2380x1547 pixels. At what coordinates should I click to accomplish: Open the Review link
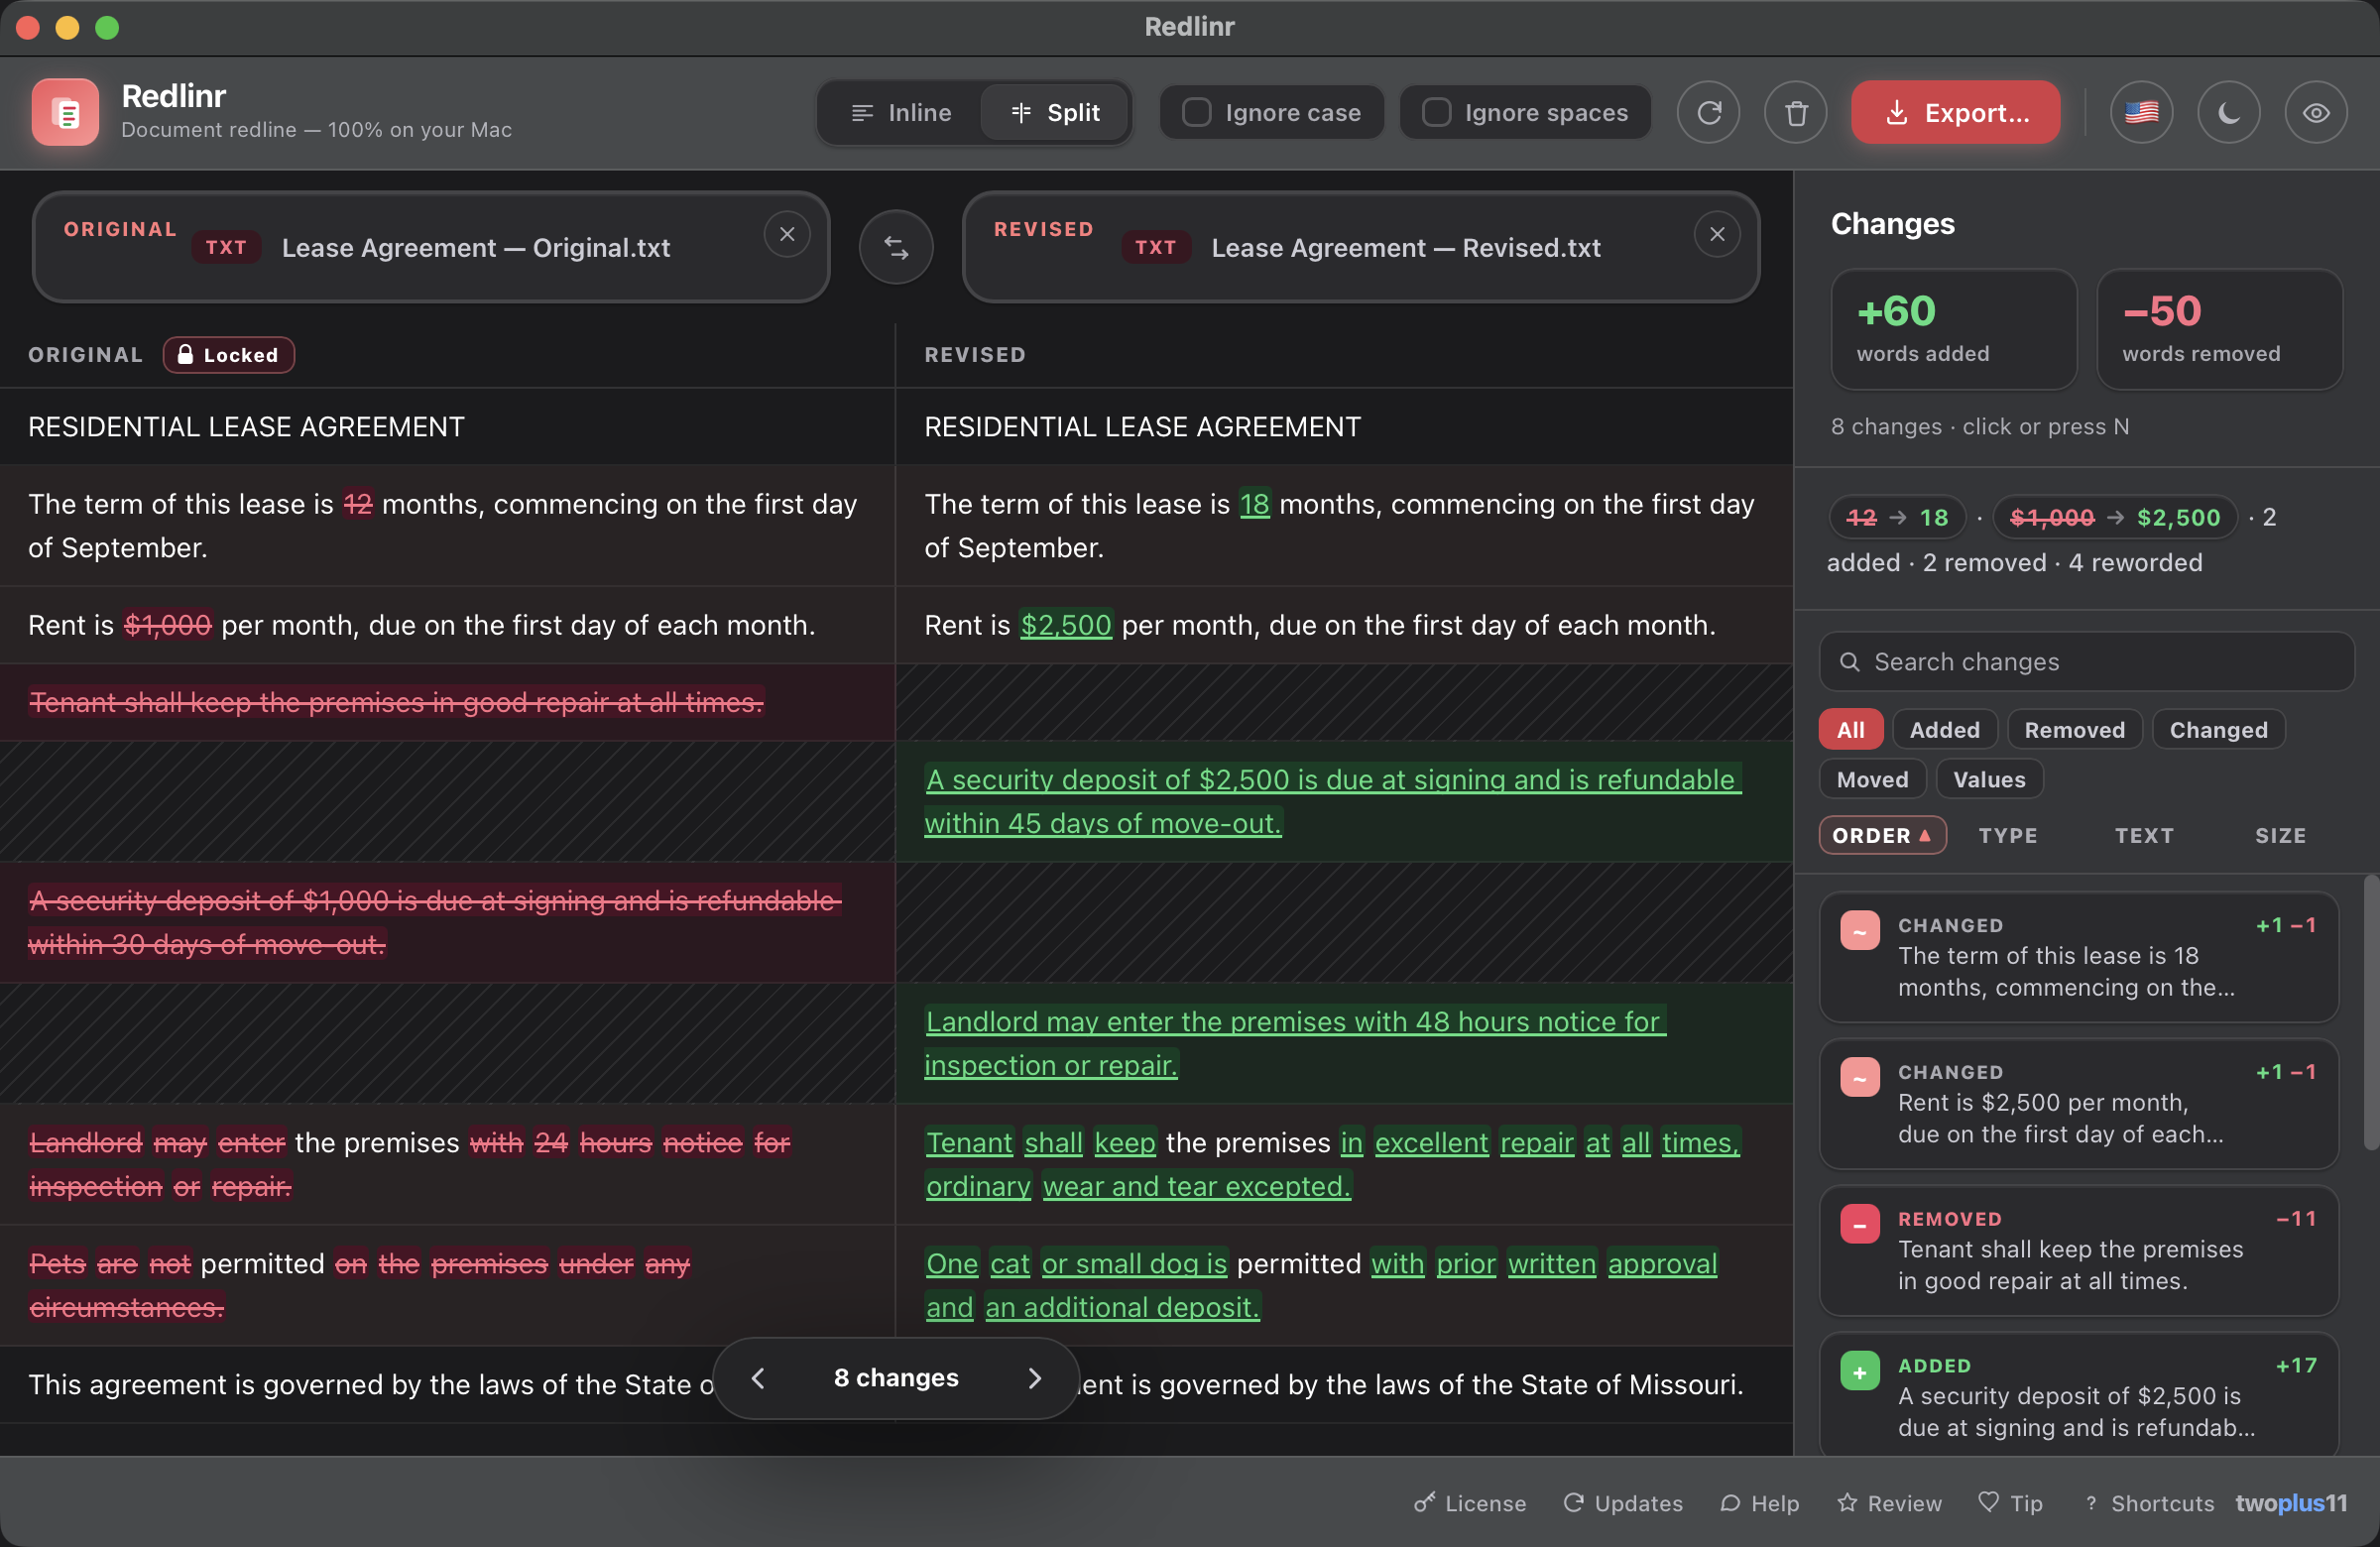click(1890, 1503)
